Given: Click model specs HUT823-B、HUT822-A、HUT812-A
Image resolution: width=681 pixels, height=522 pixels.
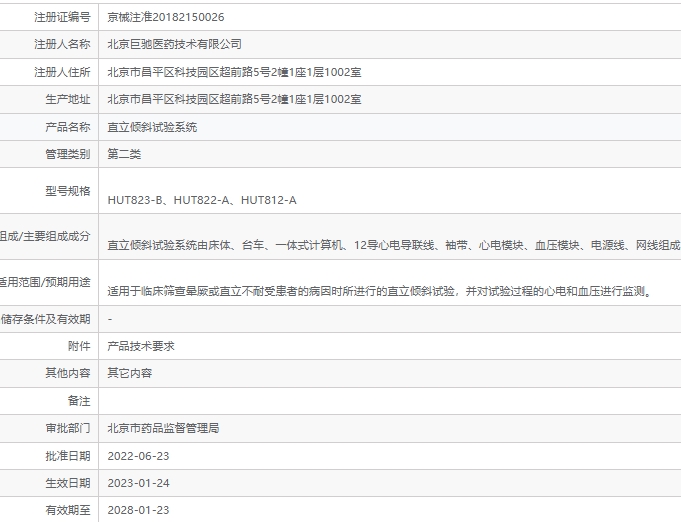Looking at the screenshot, I should (x=202, y=200).
